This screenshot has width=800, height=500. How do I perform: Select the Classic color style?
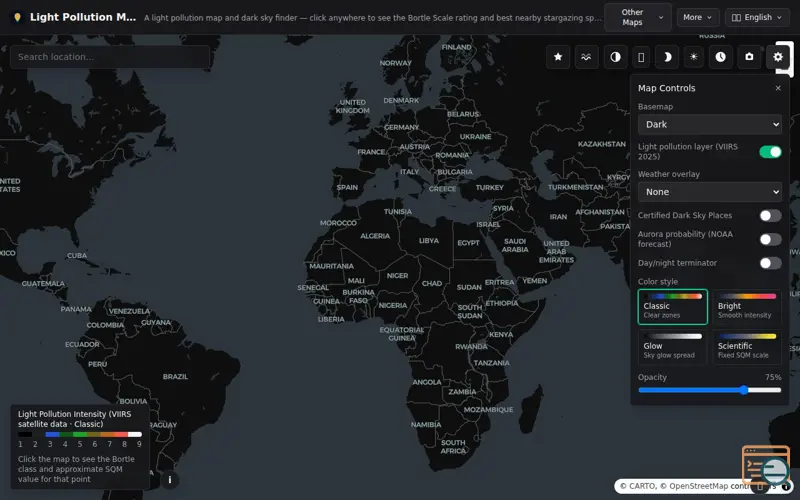[672, 307]
